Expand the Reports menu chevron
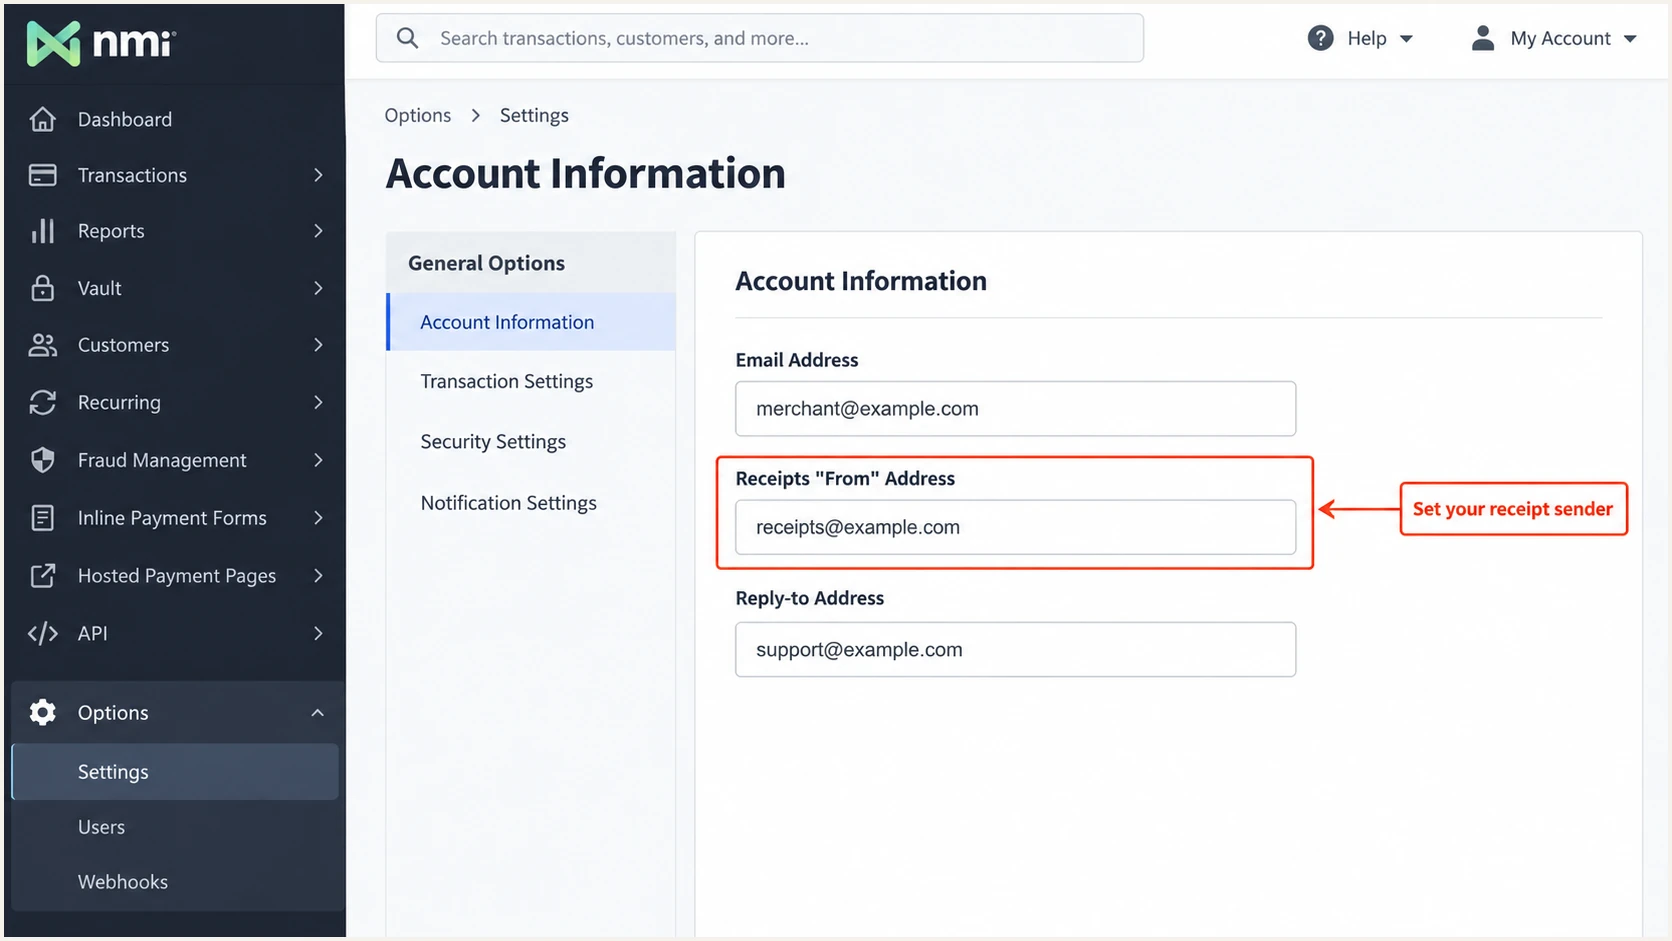This screenshot has width=1672, height=941. [318, 231]
